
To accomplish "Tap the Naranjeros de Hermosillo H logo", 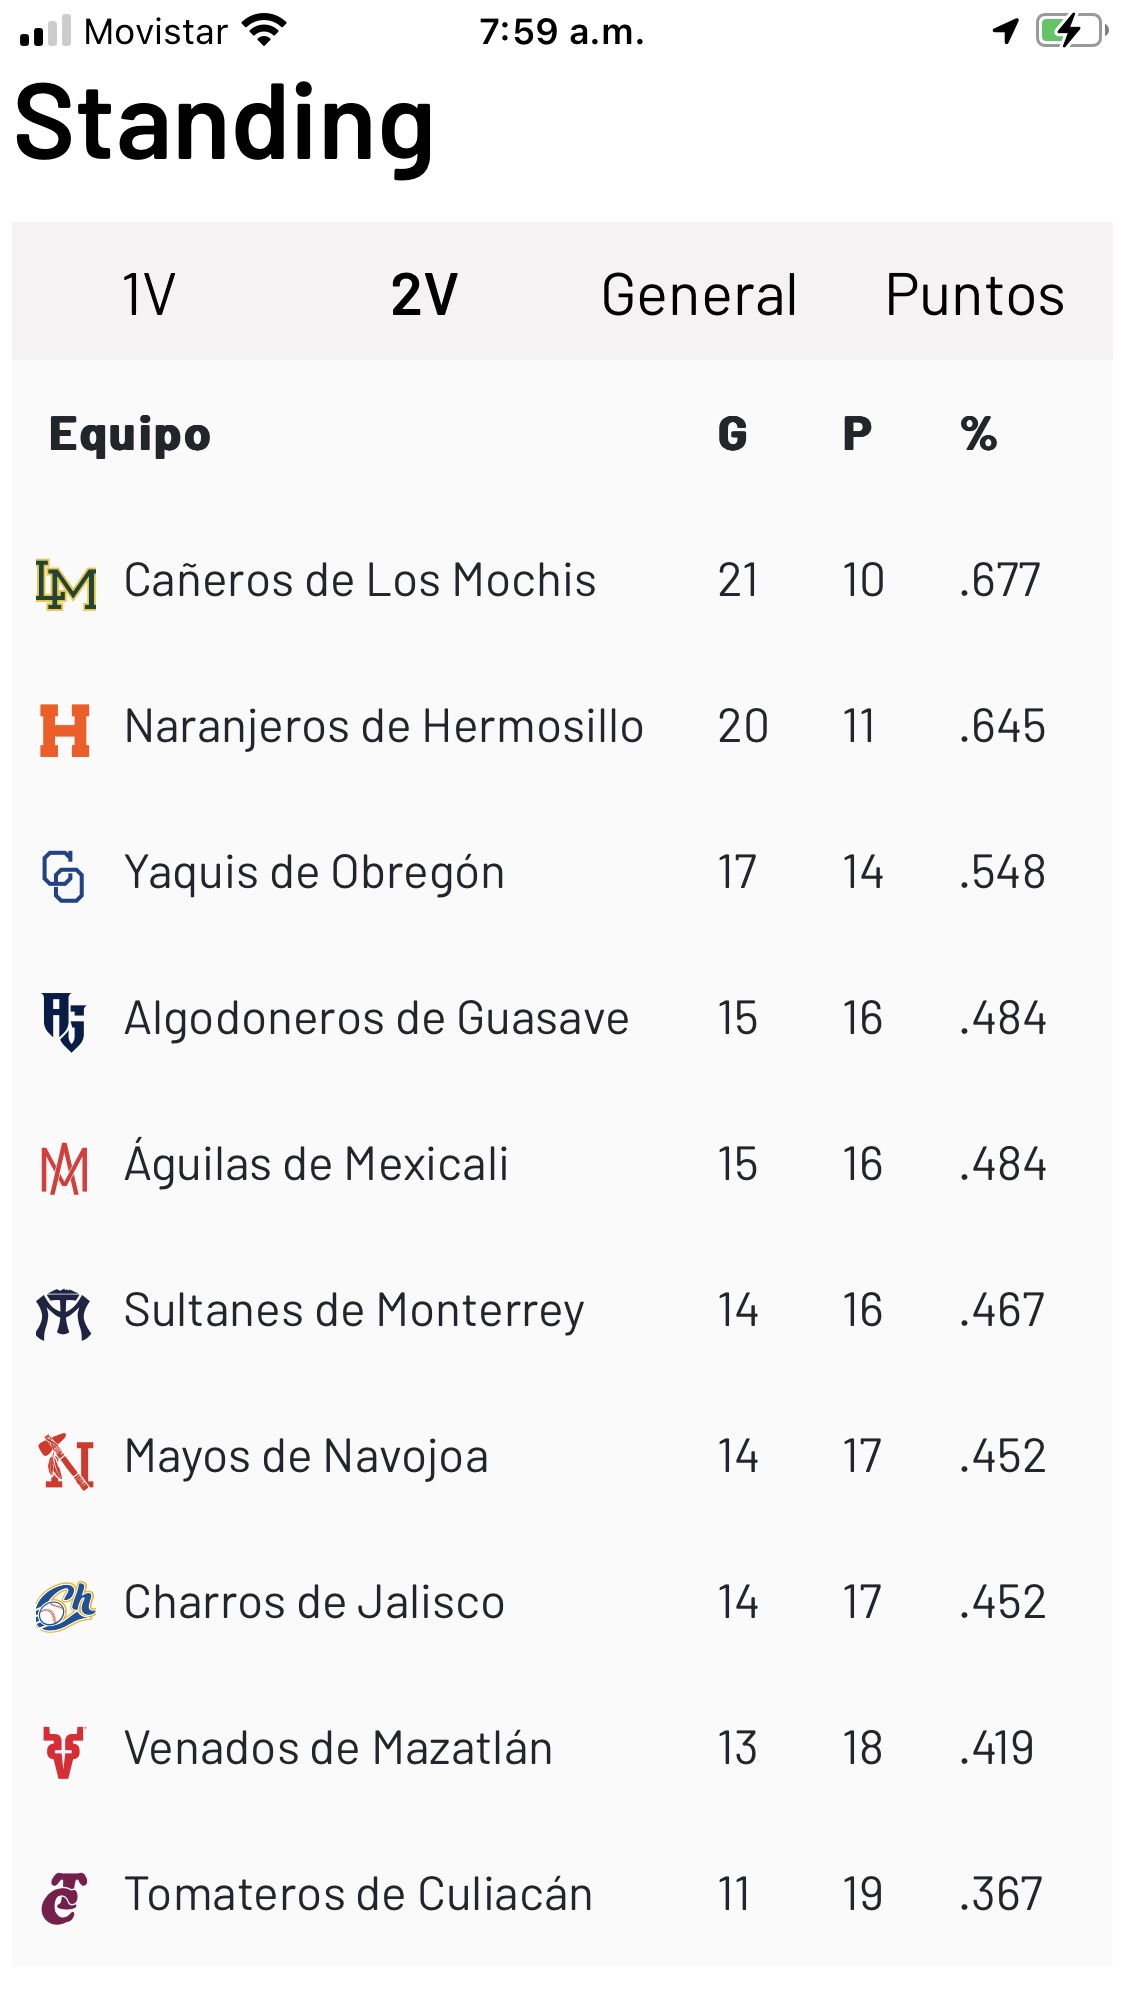I will click(65, 730).
